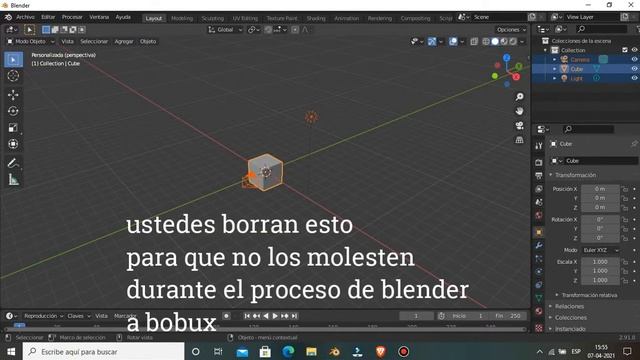Switch to the Modeling workspace tab
The height and width of the screenshot is (360, 640).
tap(182, 18)
